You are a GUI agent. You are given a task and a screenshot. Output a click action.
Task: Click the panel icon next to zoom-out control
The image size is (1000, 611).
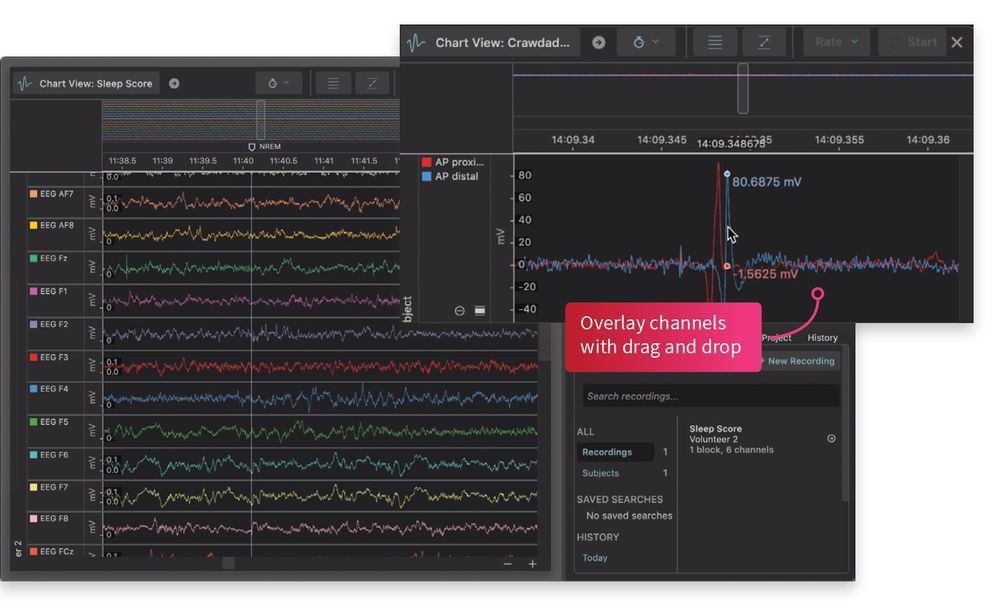coord(479,310)
